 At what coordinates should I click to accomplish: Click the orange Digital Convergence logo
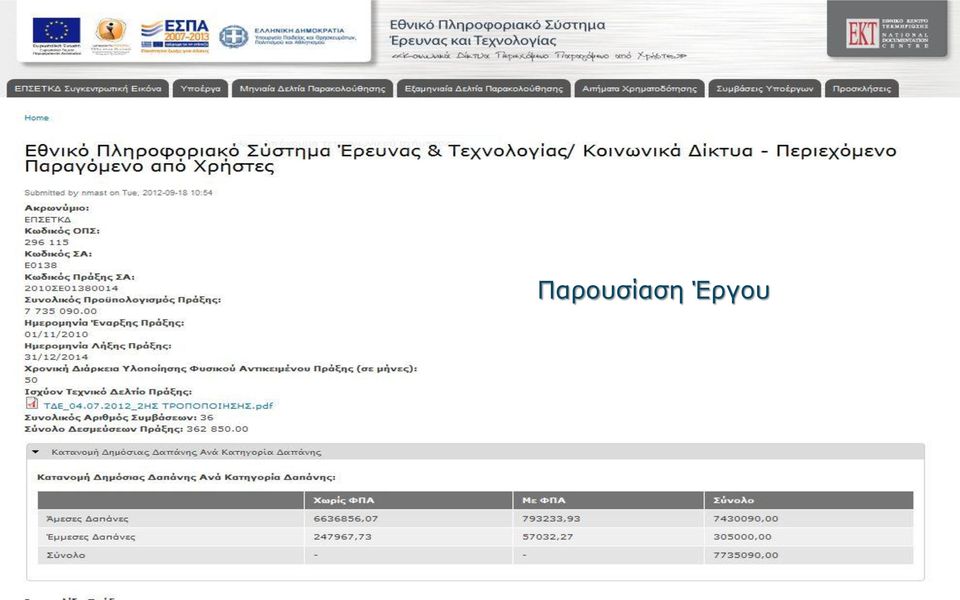pos(111,36)
